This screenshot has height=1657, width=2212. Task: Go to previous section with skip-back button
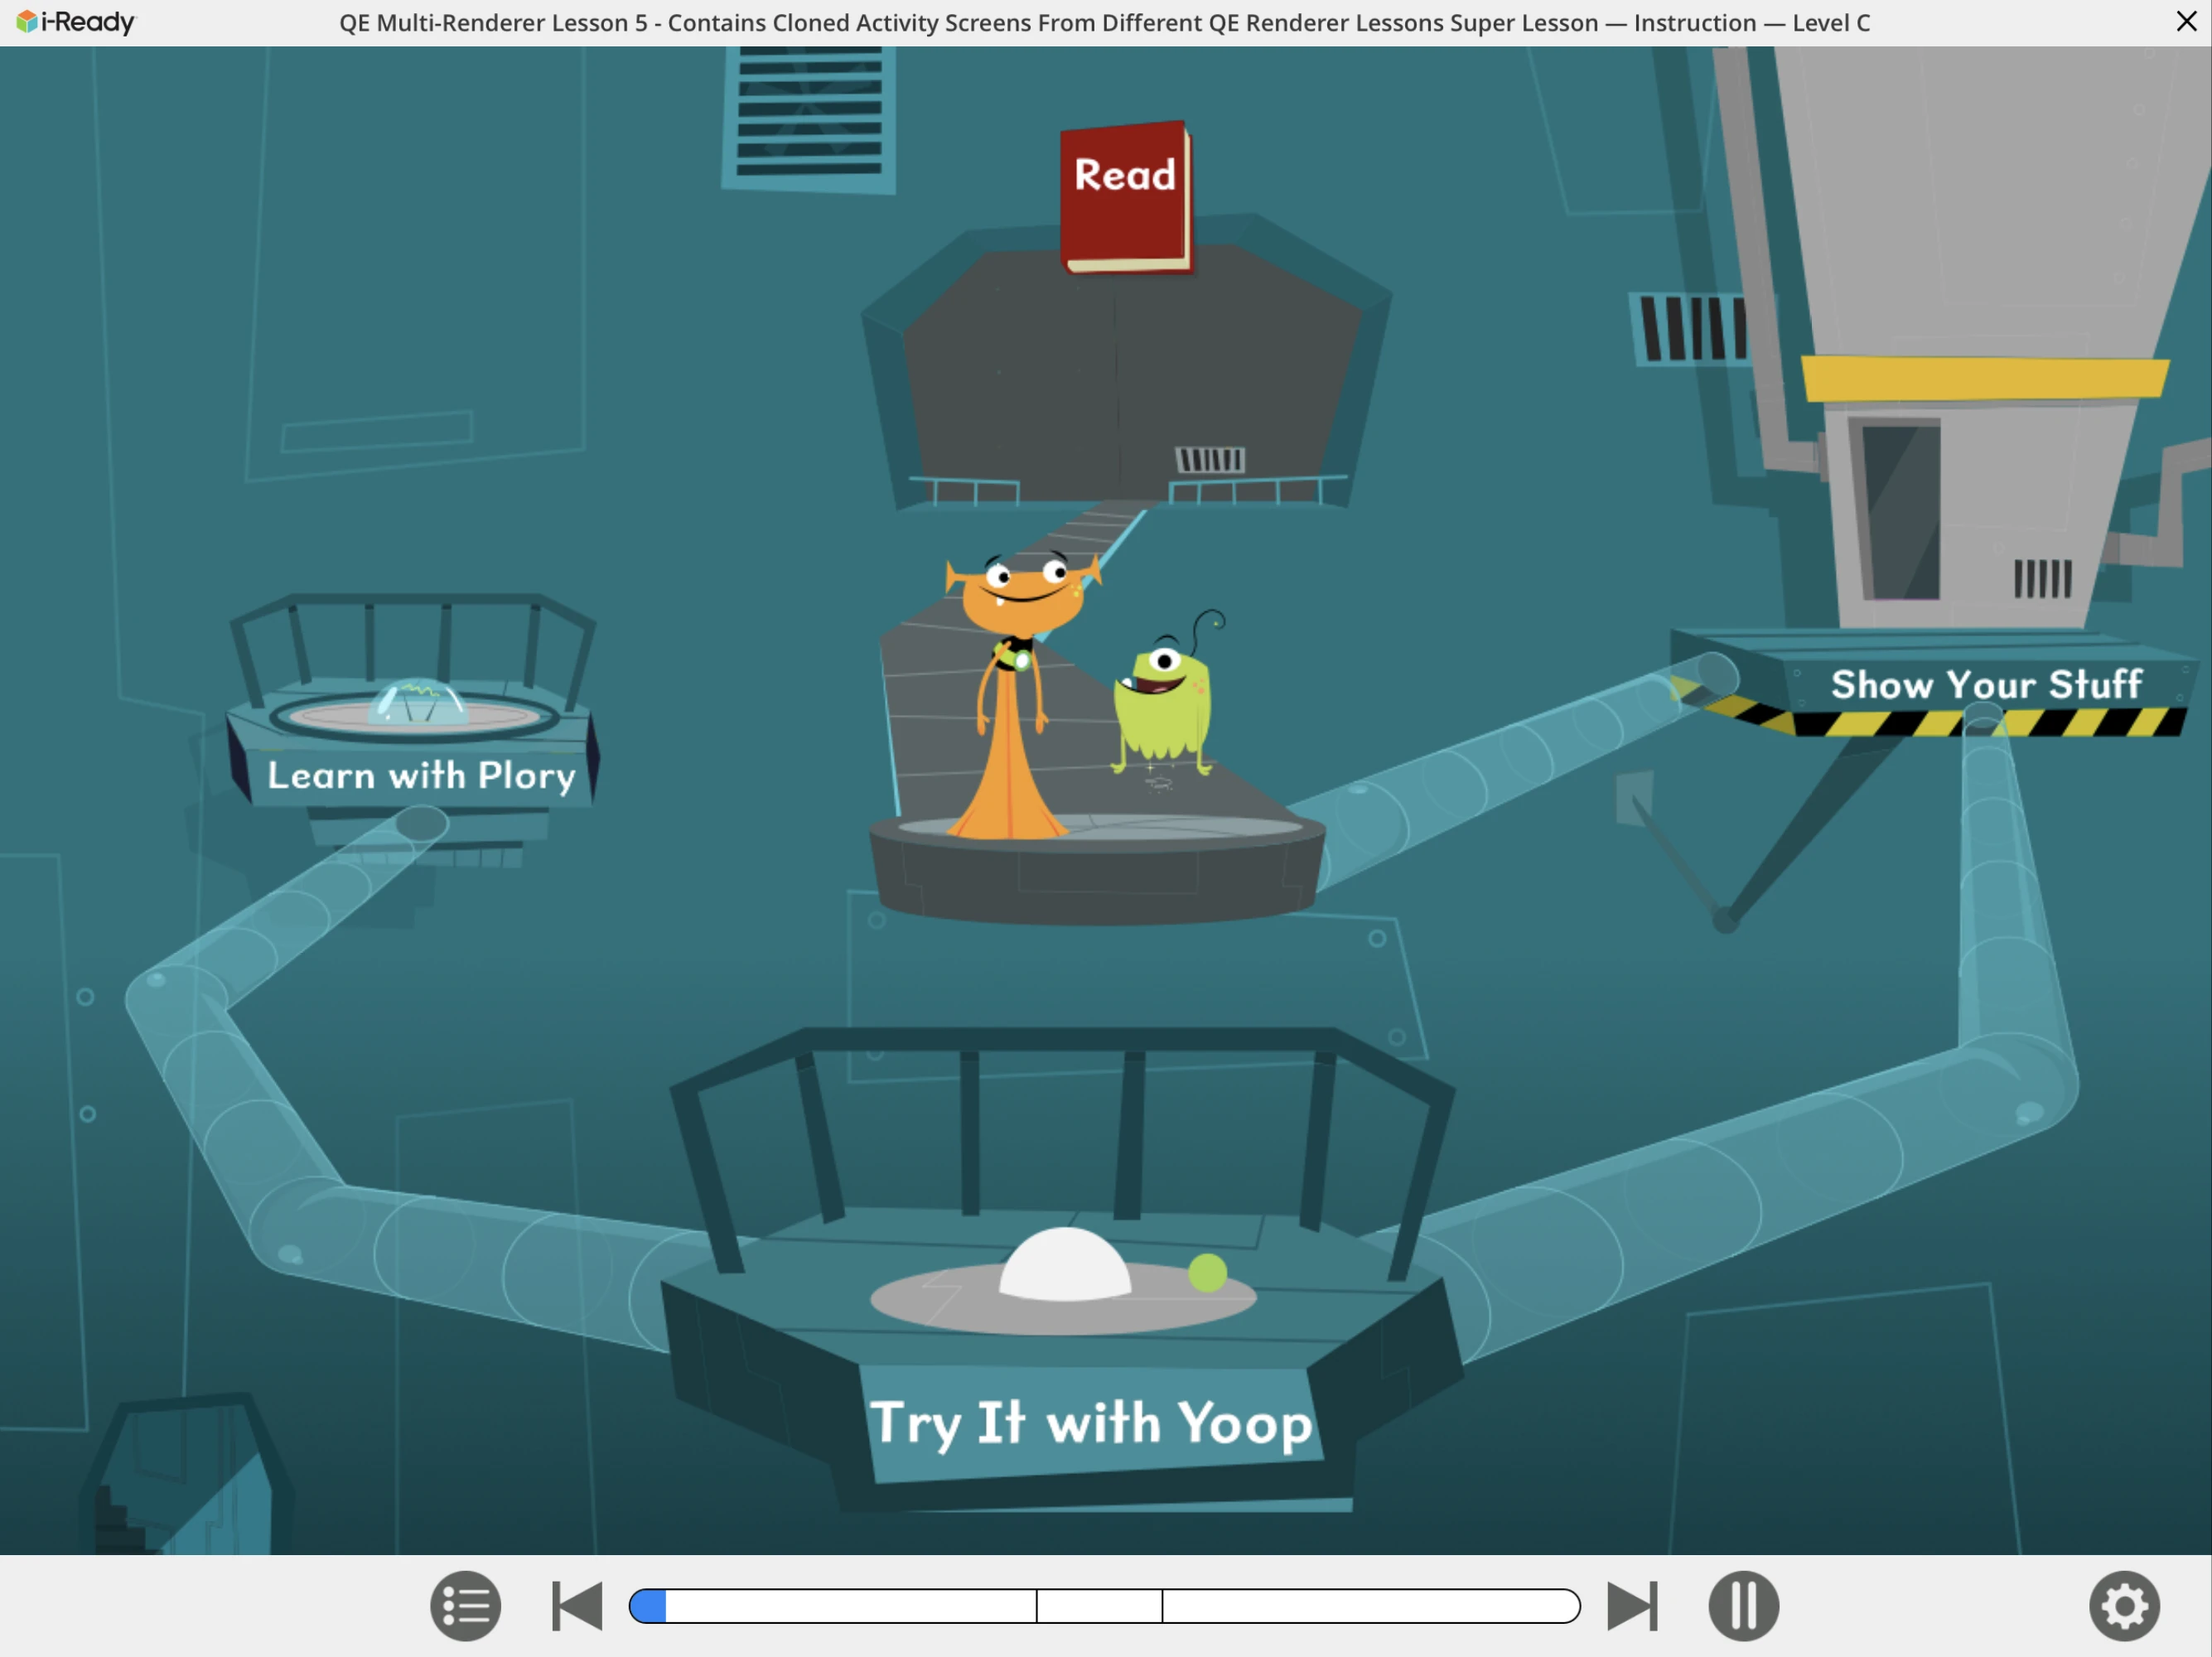577,1606
